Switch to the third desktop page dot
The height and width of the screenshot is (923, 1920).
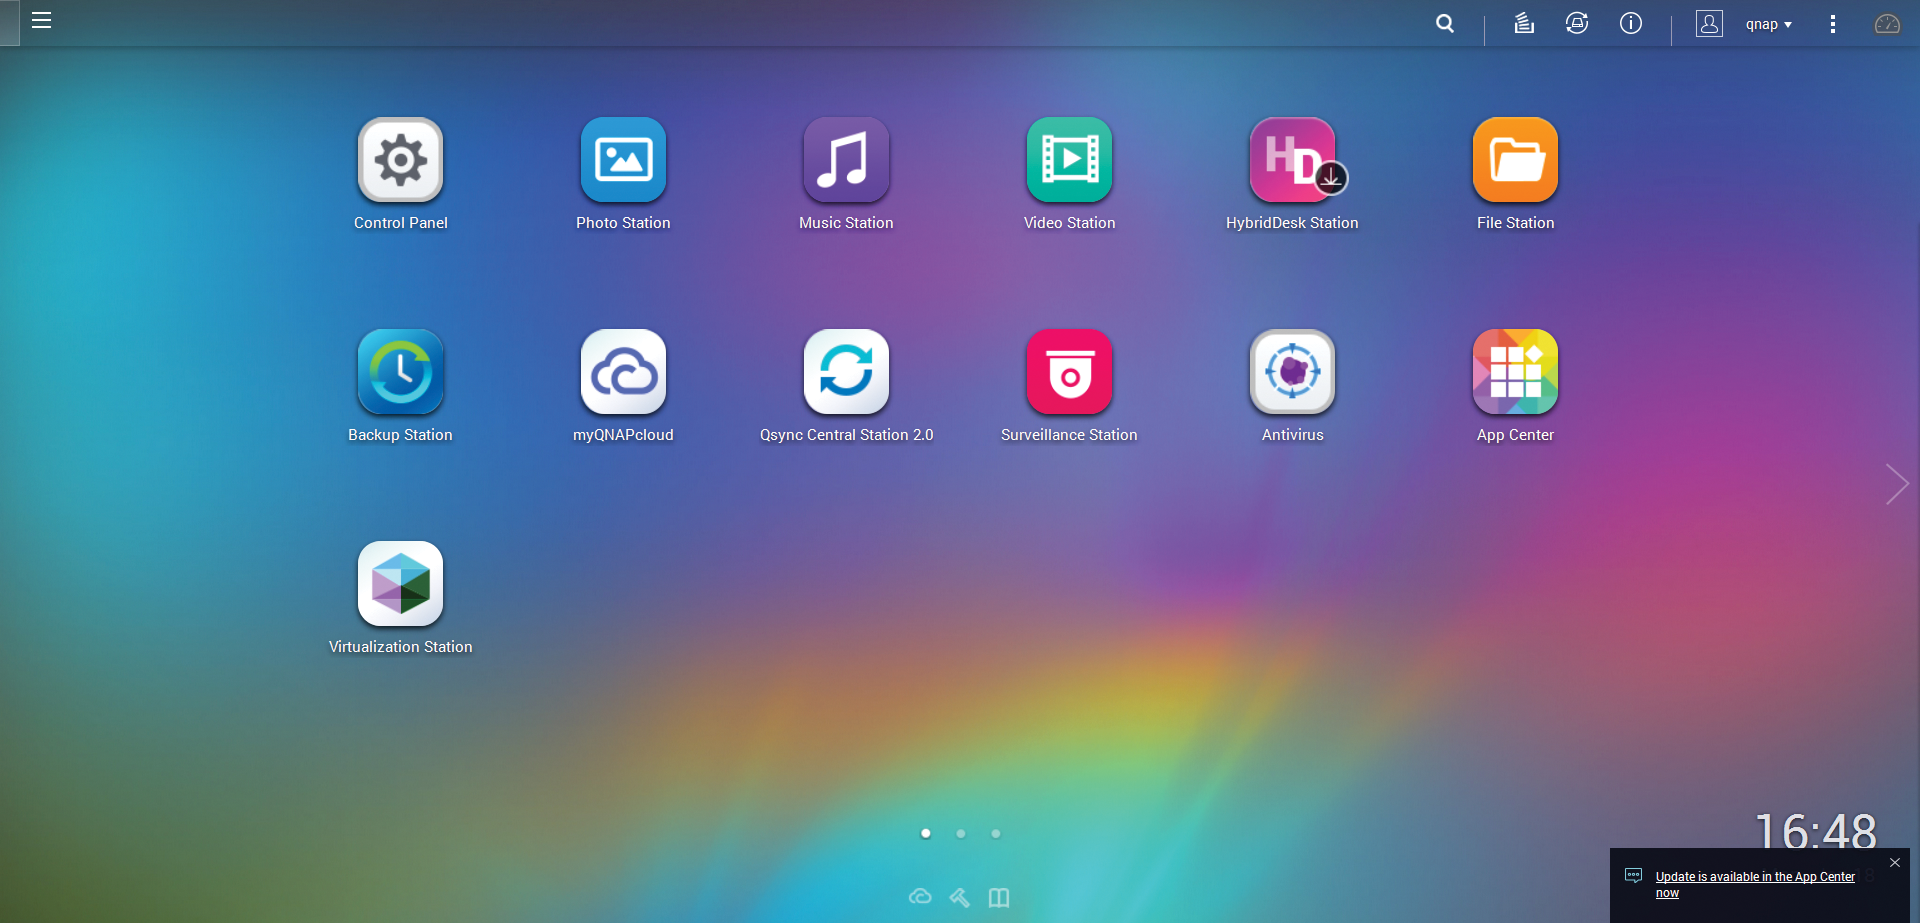pos(996,833)
